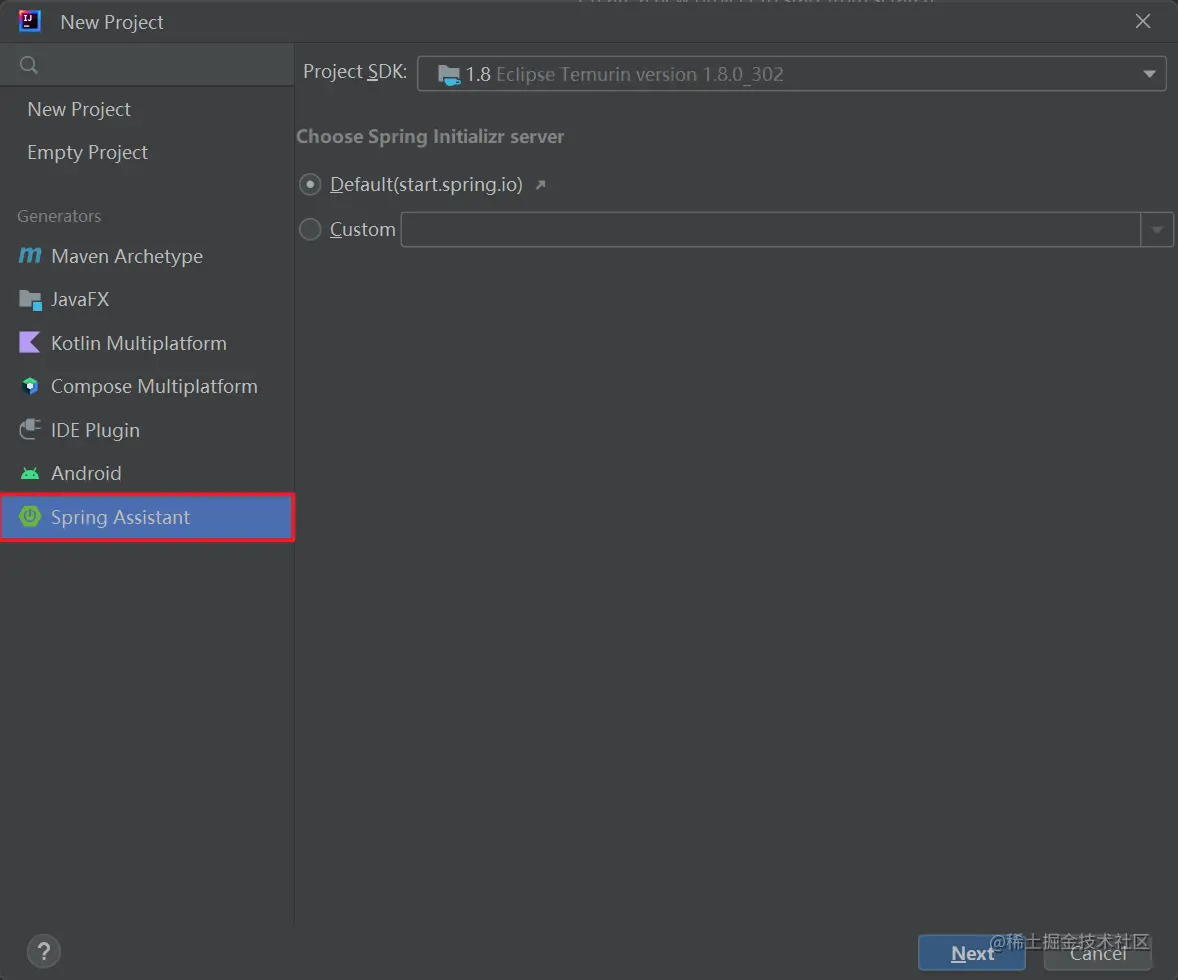Screen dimensions: 1178x980
Task: Select New Project in sidebar
Action: click(x=79, y=110)
